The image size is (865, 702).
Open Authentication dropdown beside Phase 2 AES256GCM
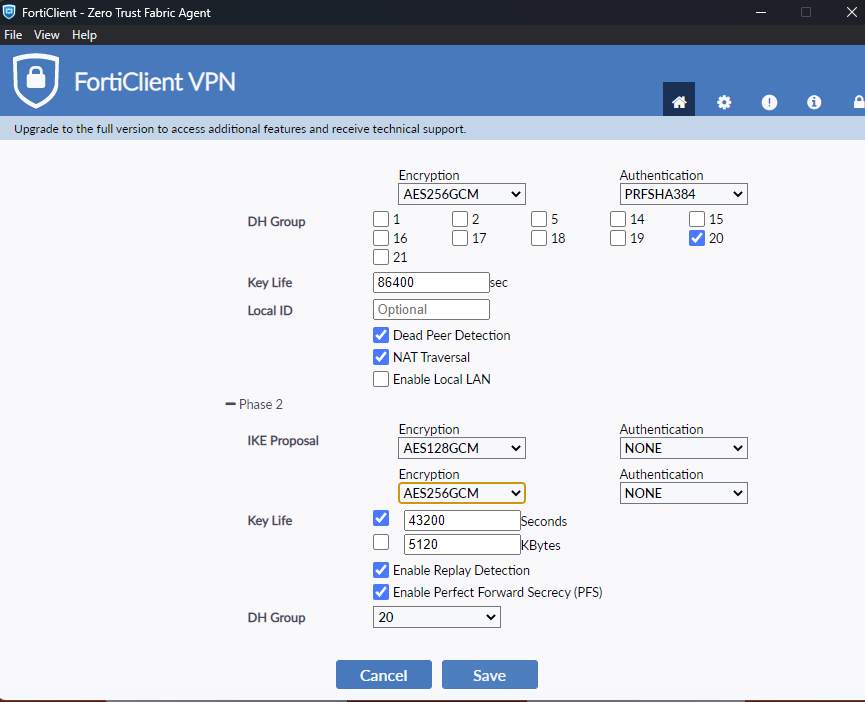(x=684, y=493)
